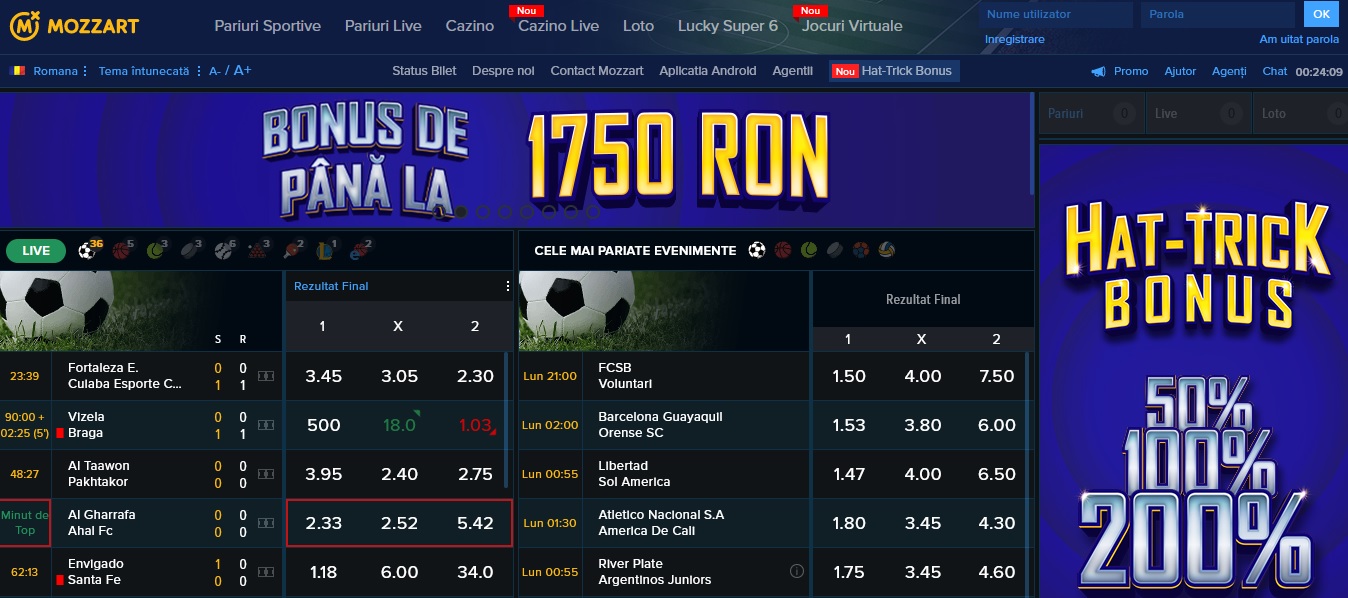The width and height of the screenshot is (1348, 598).
Task: Select live snooker icon
Action: pyautogui.click(x=258, y=250)
